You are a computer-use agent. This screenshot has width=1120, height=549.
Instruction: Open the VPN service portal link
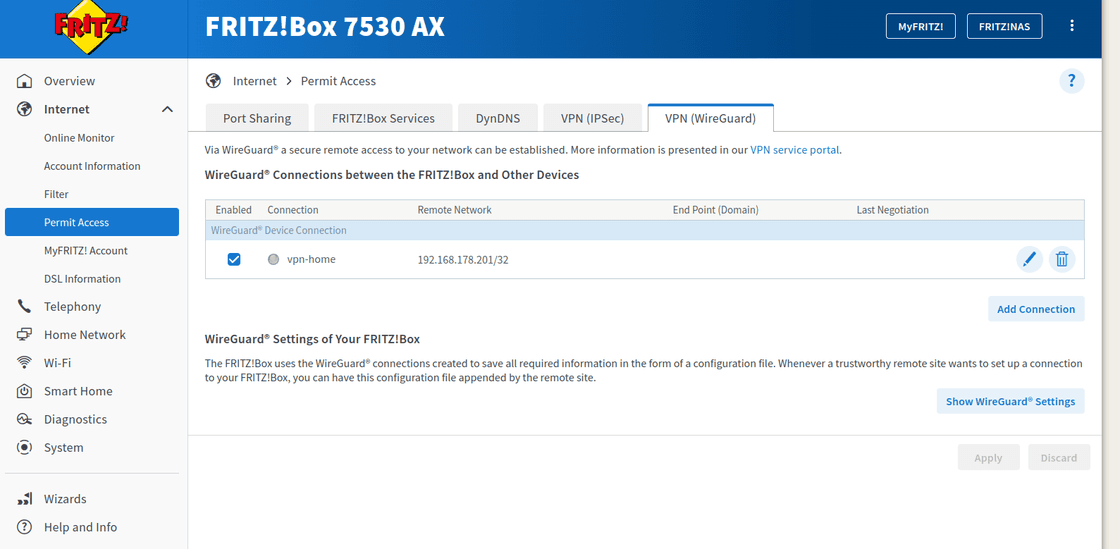click(x=794, y=150)
